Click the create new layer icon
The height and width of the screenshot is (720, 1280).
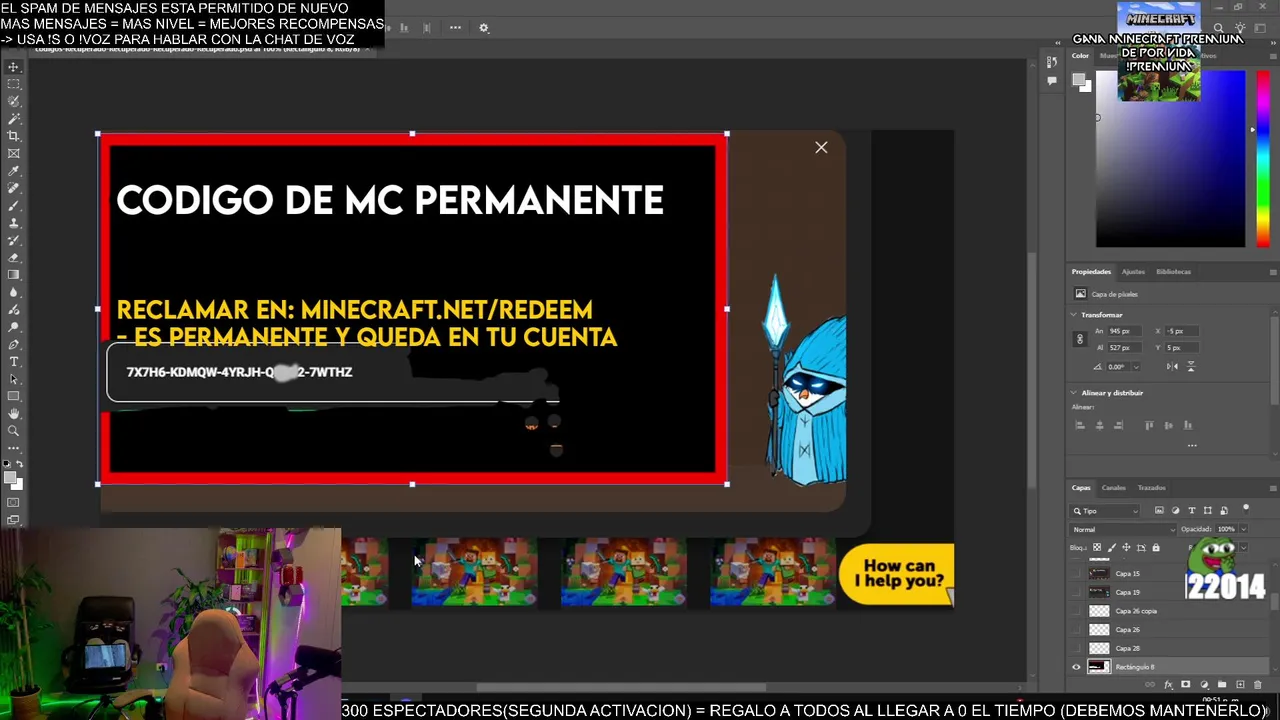pos(1240,685)
